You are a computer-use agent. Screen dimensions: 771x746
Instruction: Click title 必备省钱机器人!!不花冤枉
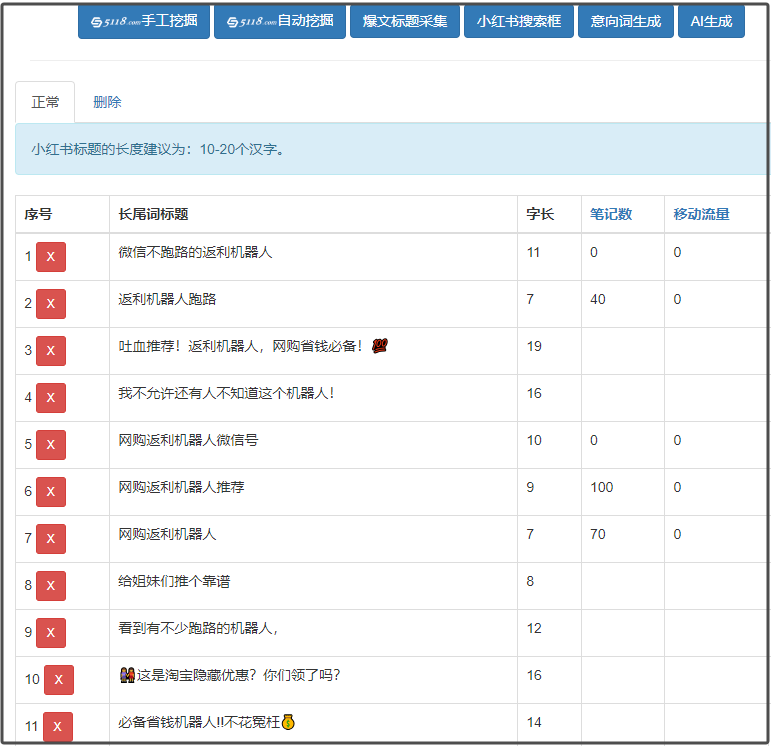[x=199, y=722]
